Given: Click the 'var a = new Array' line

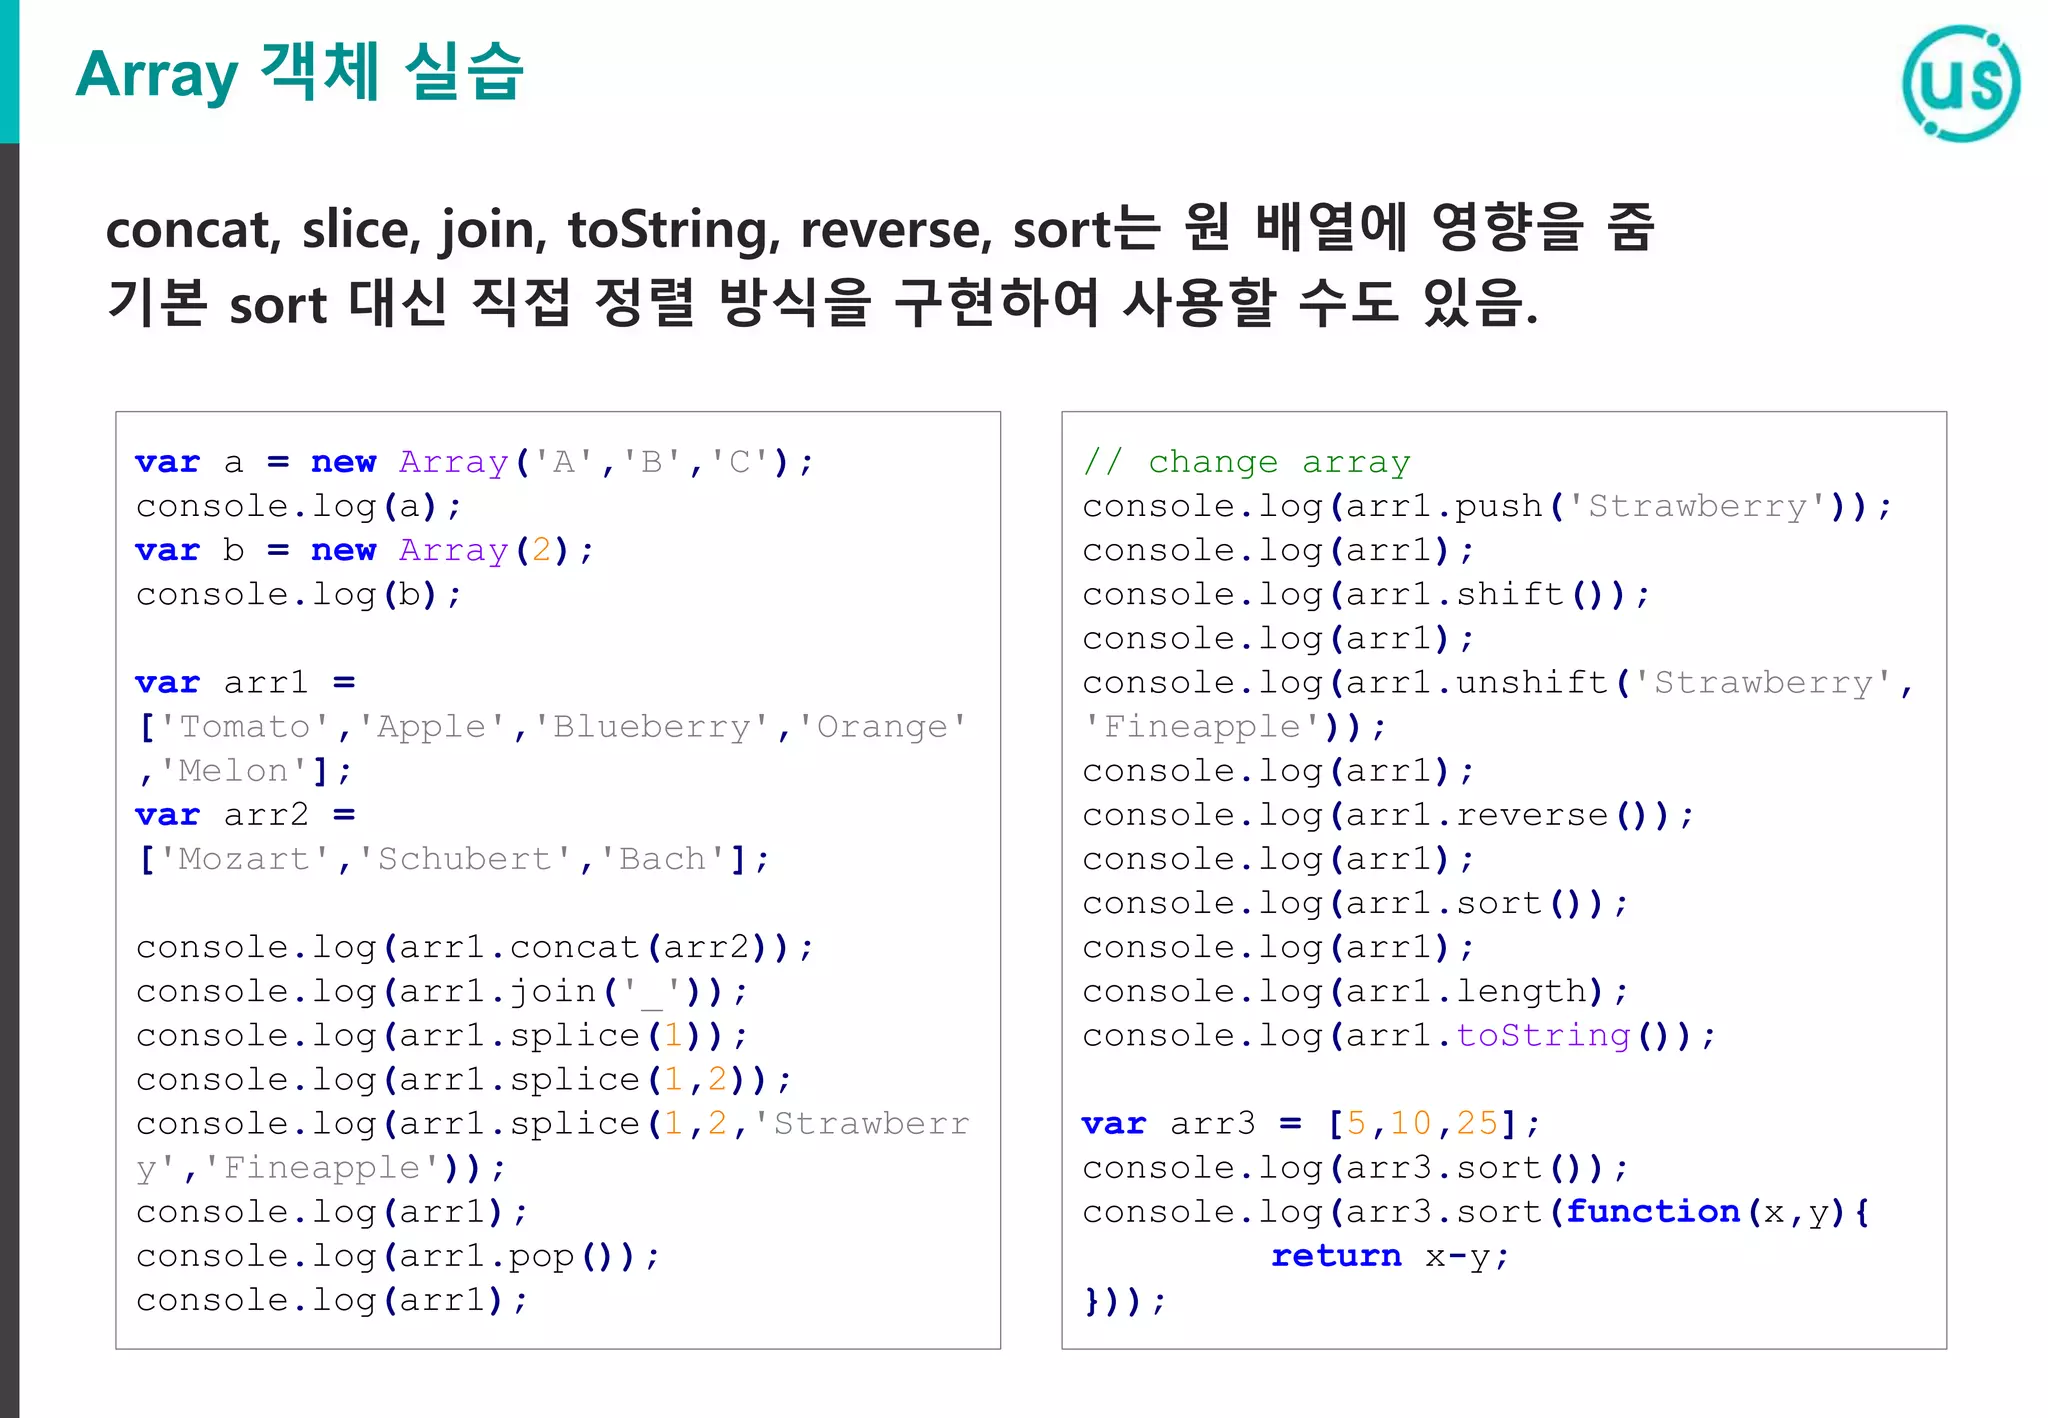Looking at the screenshot, I should (x=475, y=462).
